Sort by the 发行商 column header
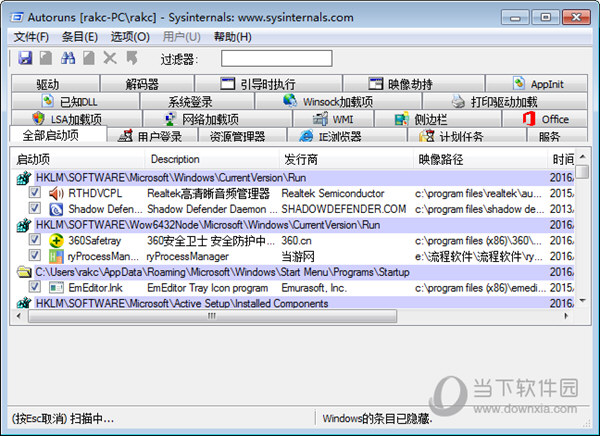The height and width of the screenshot is (436, 600). click(346, 159)
